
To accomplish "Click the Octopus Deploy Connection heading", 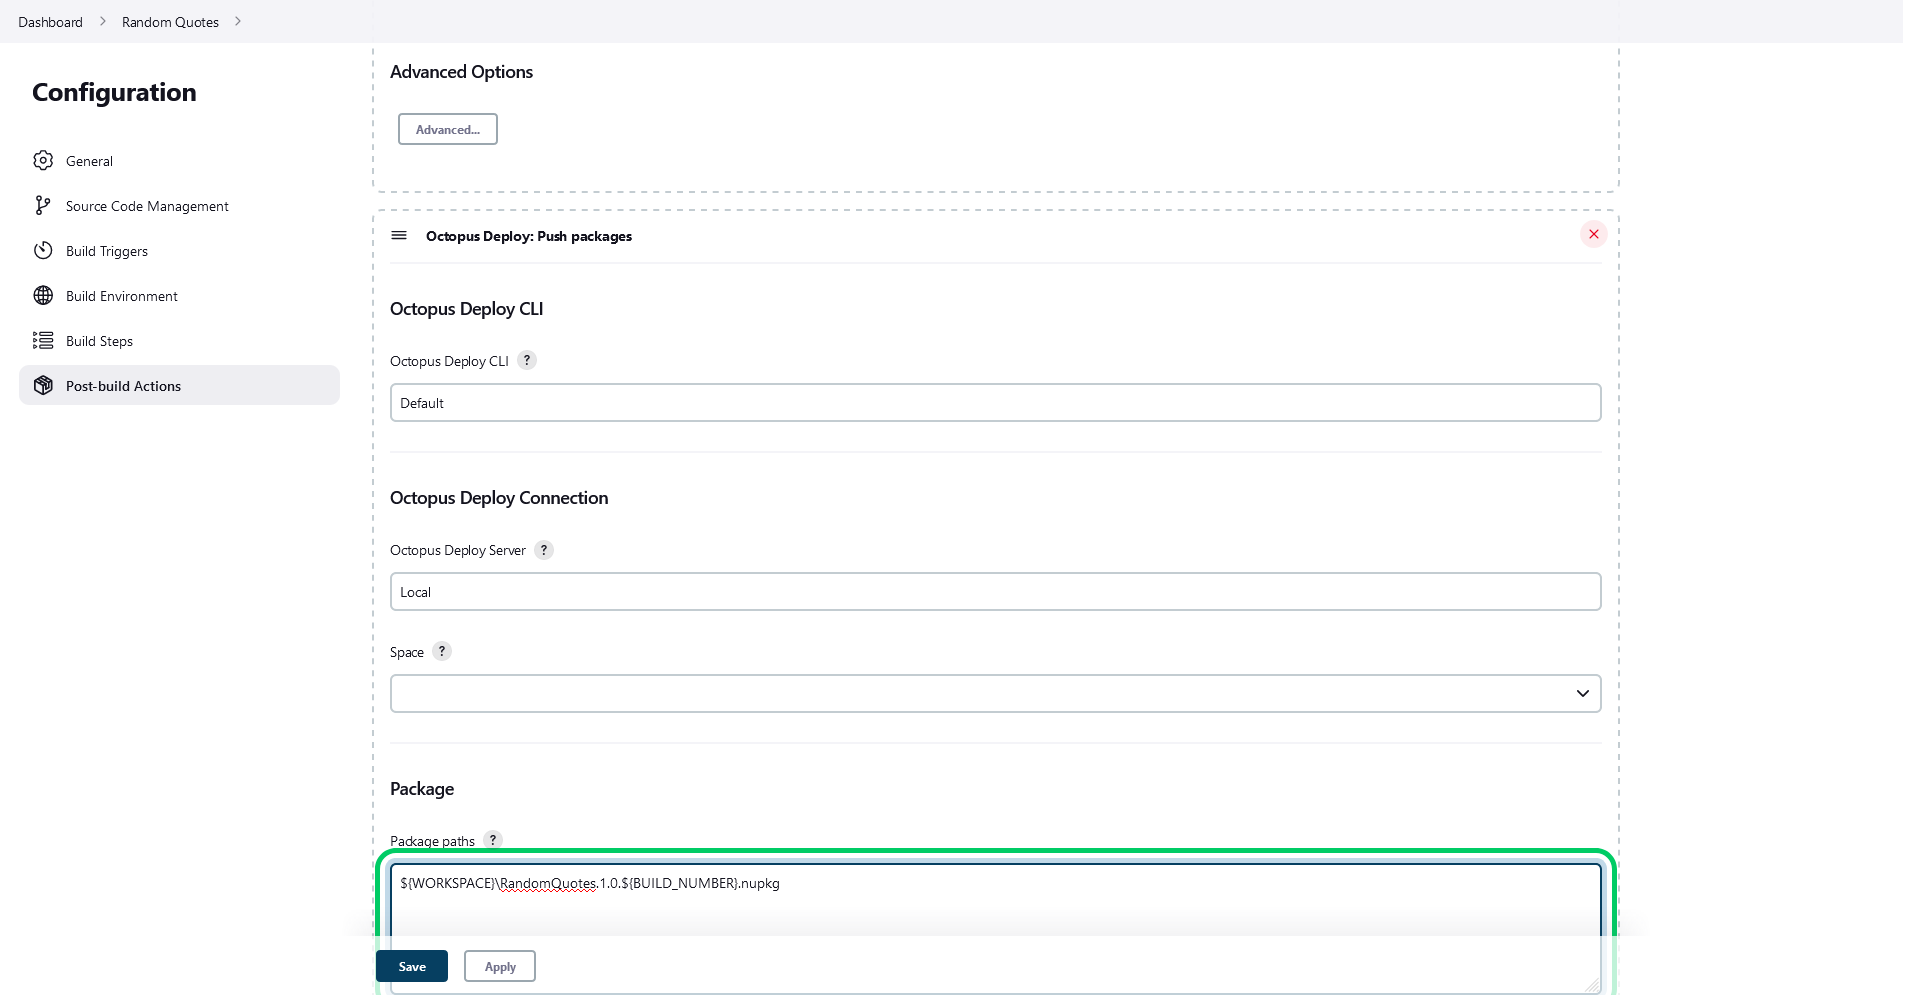I will [499, 498].
